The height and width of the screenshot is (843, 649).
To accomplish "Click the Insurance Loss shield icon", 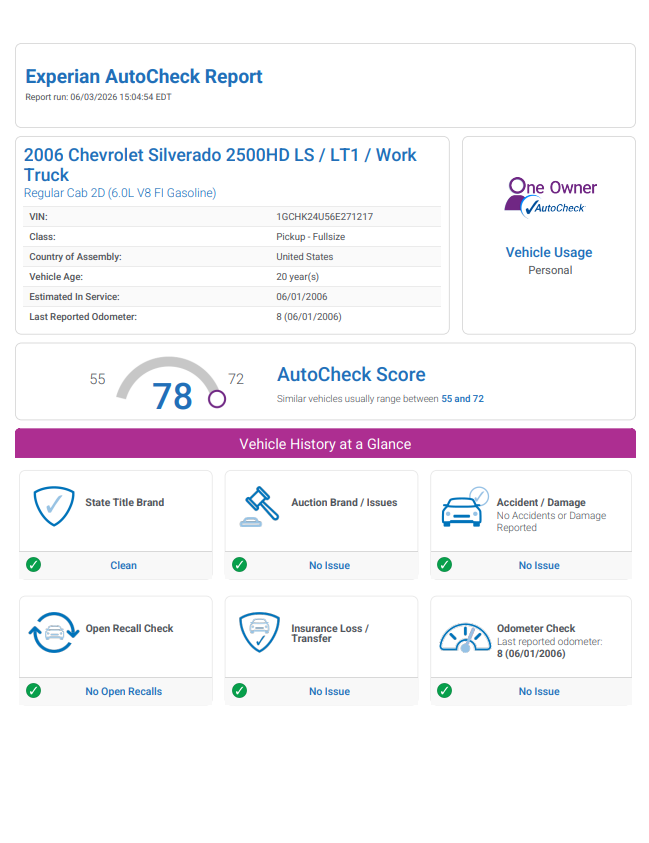I will tap(259, 632).
